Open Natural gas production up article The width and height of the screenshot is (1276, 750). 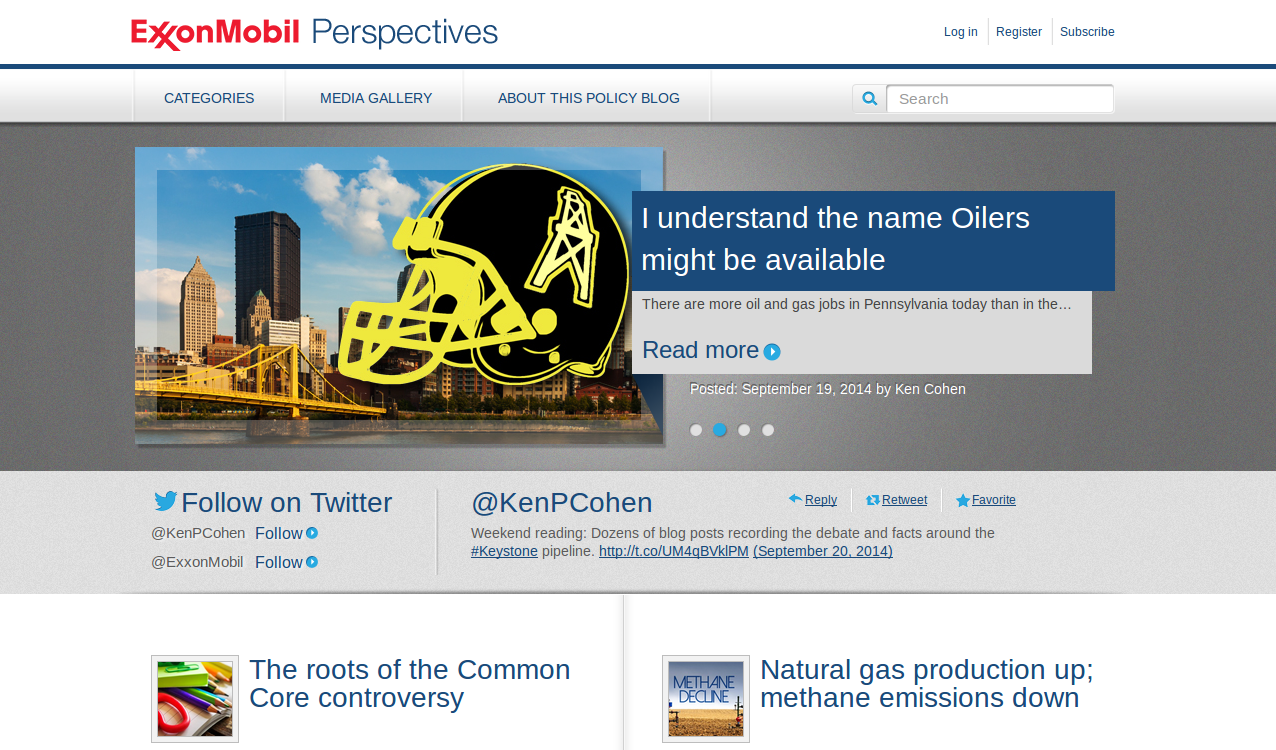click(x=927, y=683)
